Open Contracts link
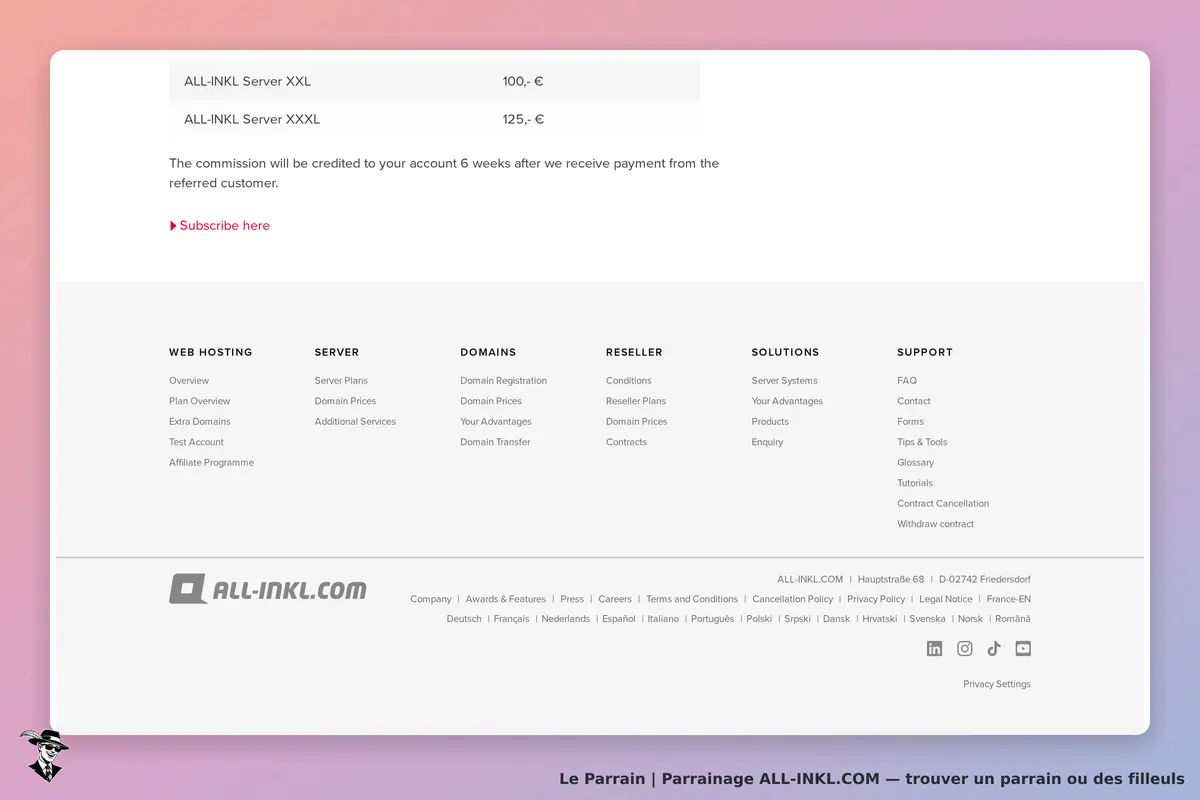Screen dimensions: 1200x800 click(626, 442)
